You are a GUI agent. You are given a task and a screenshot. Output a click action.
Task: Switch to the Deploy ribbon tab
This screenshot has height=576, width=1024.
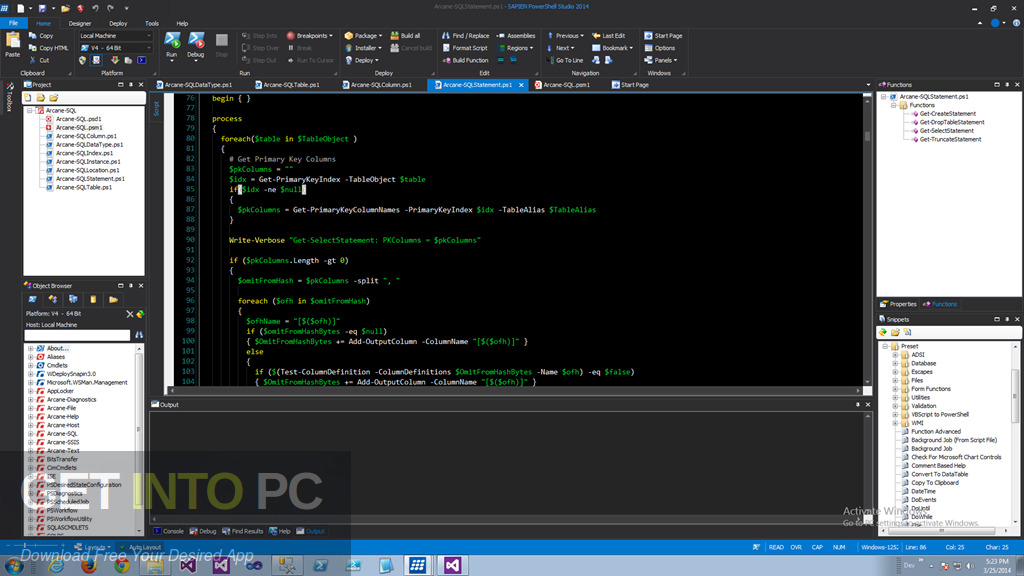coord(118,24)
